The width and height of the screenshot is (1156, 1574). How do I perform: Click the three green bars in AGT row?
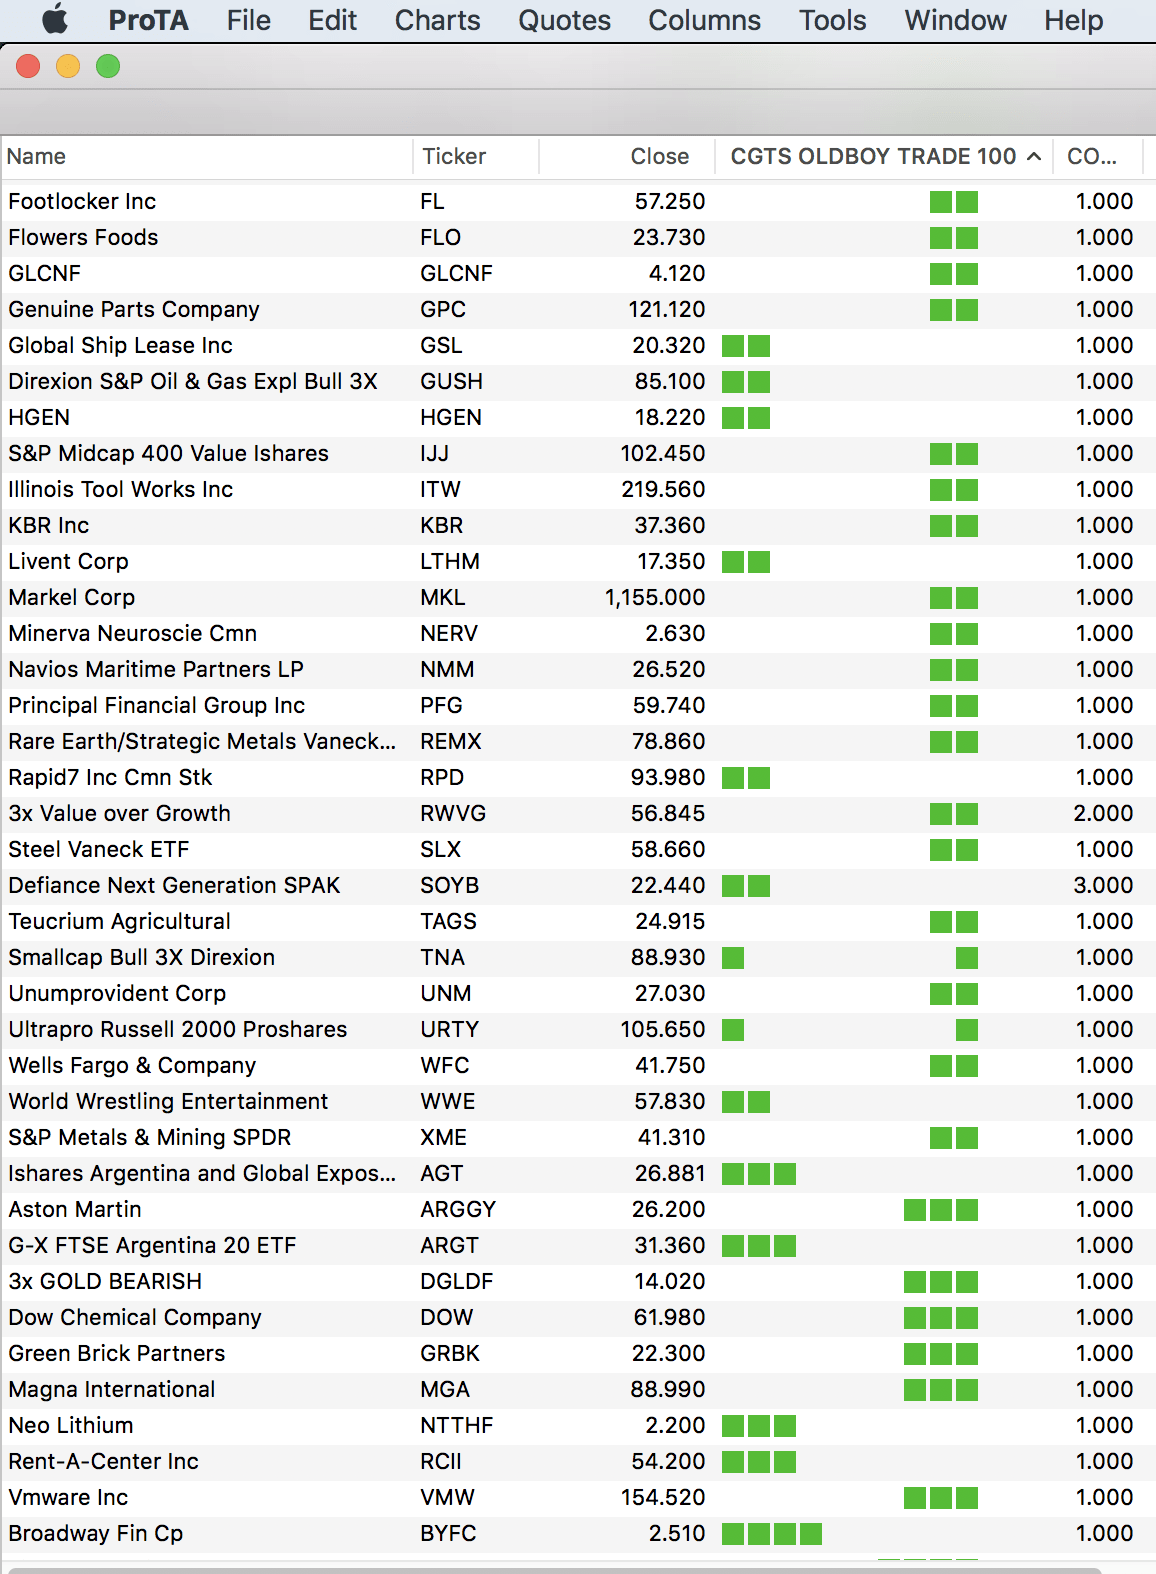pyautogui.click(x=759, y=1174)
